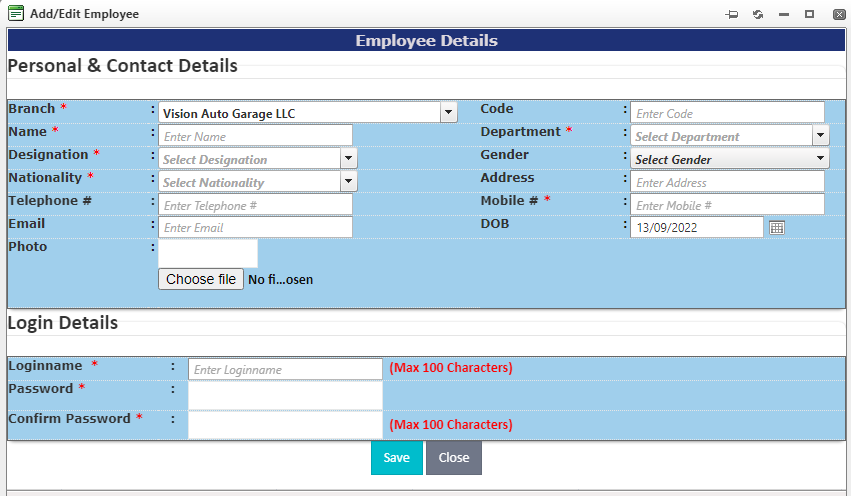Screen dimensions: 851x496
Task: Click the refresh icon in title bar
Action: click(x=758, y=14)
